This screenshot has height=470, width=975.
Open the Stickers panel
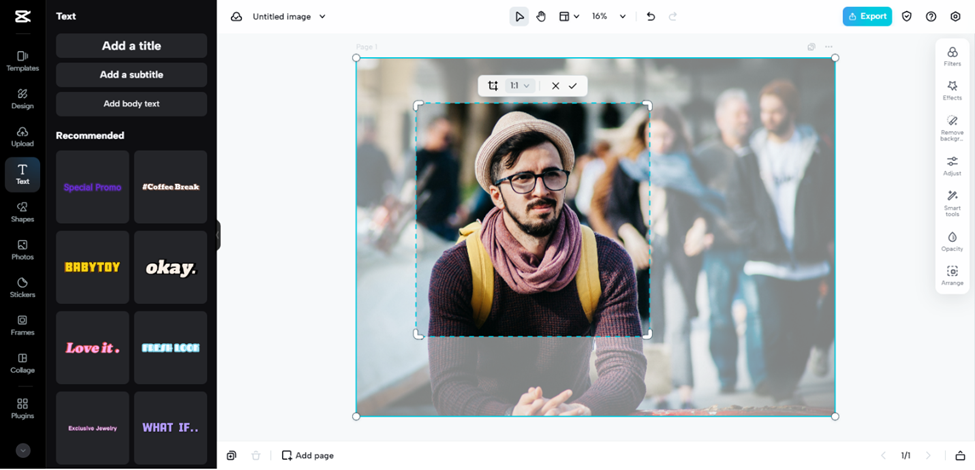click(22, 288)
